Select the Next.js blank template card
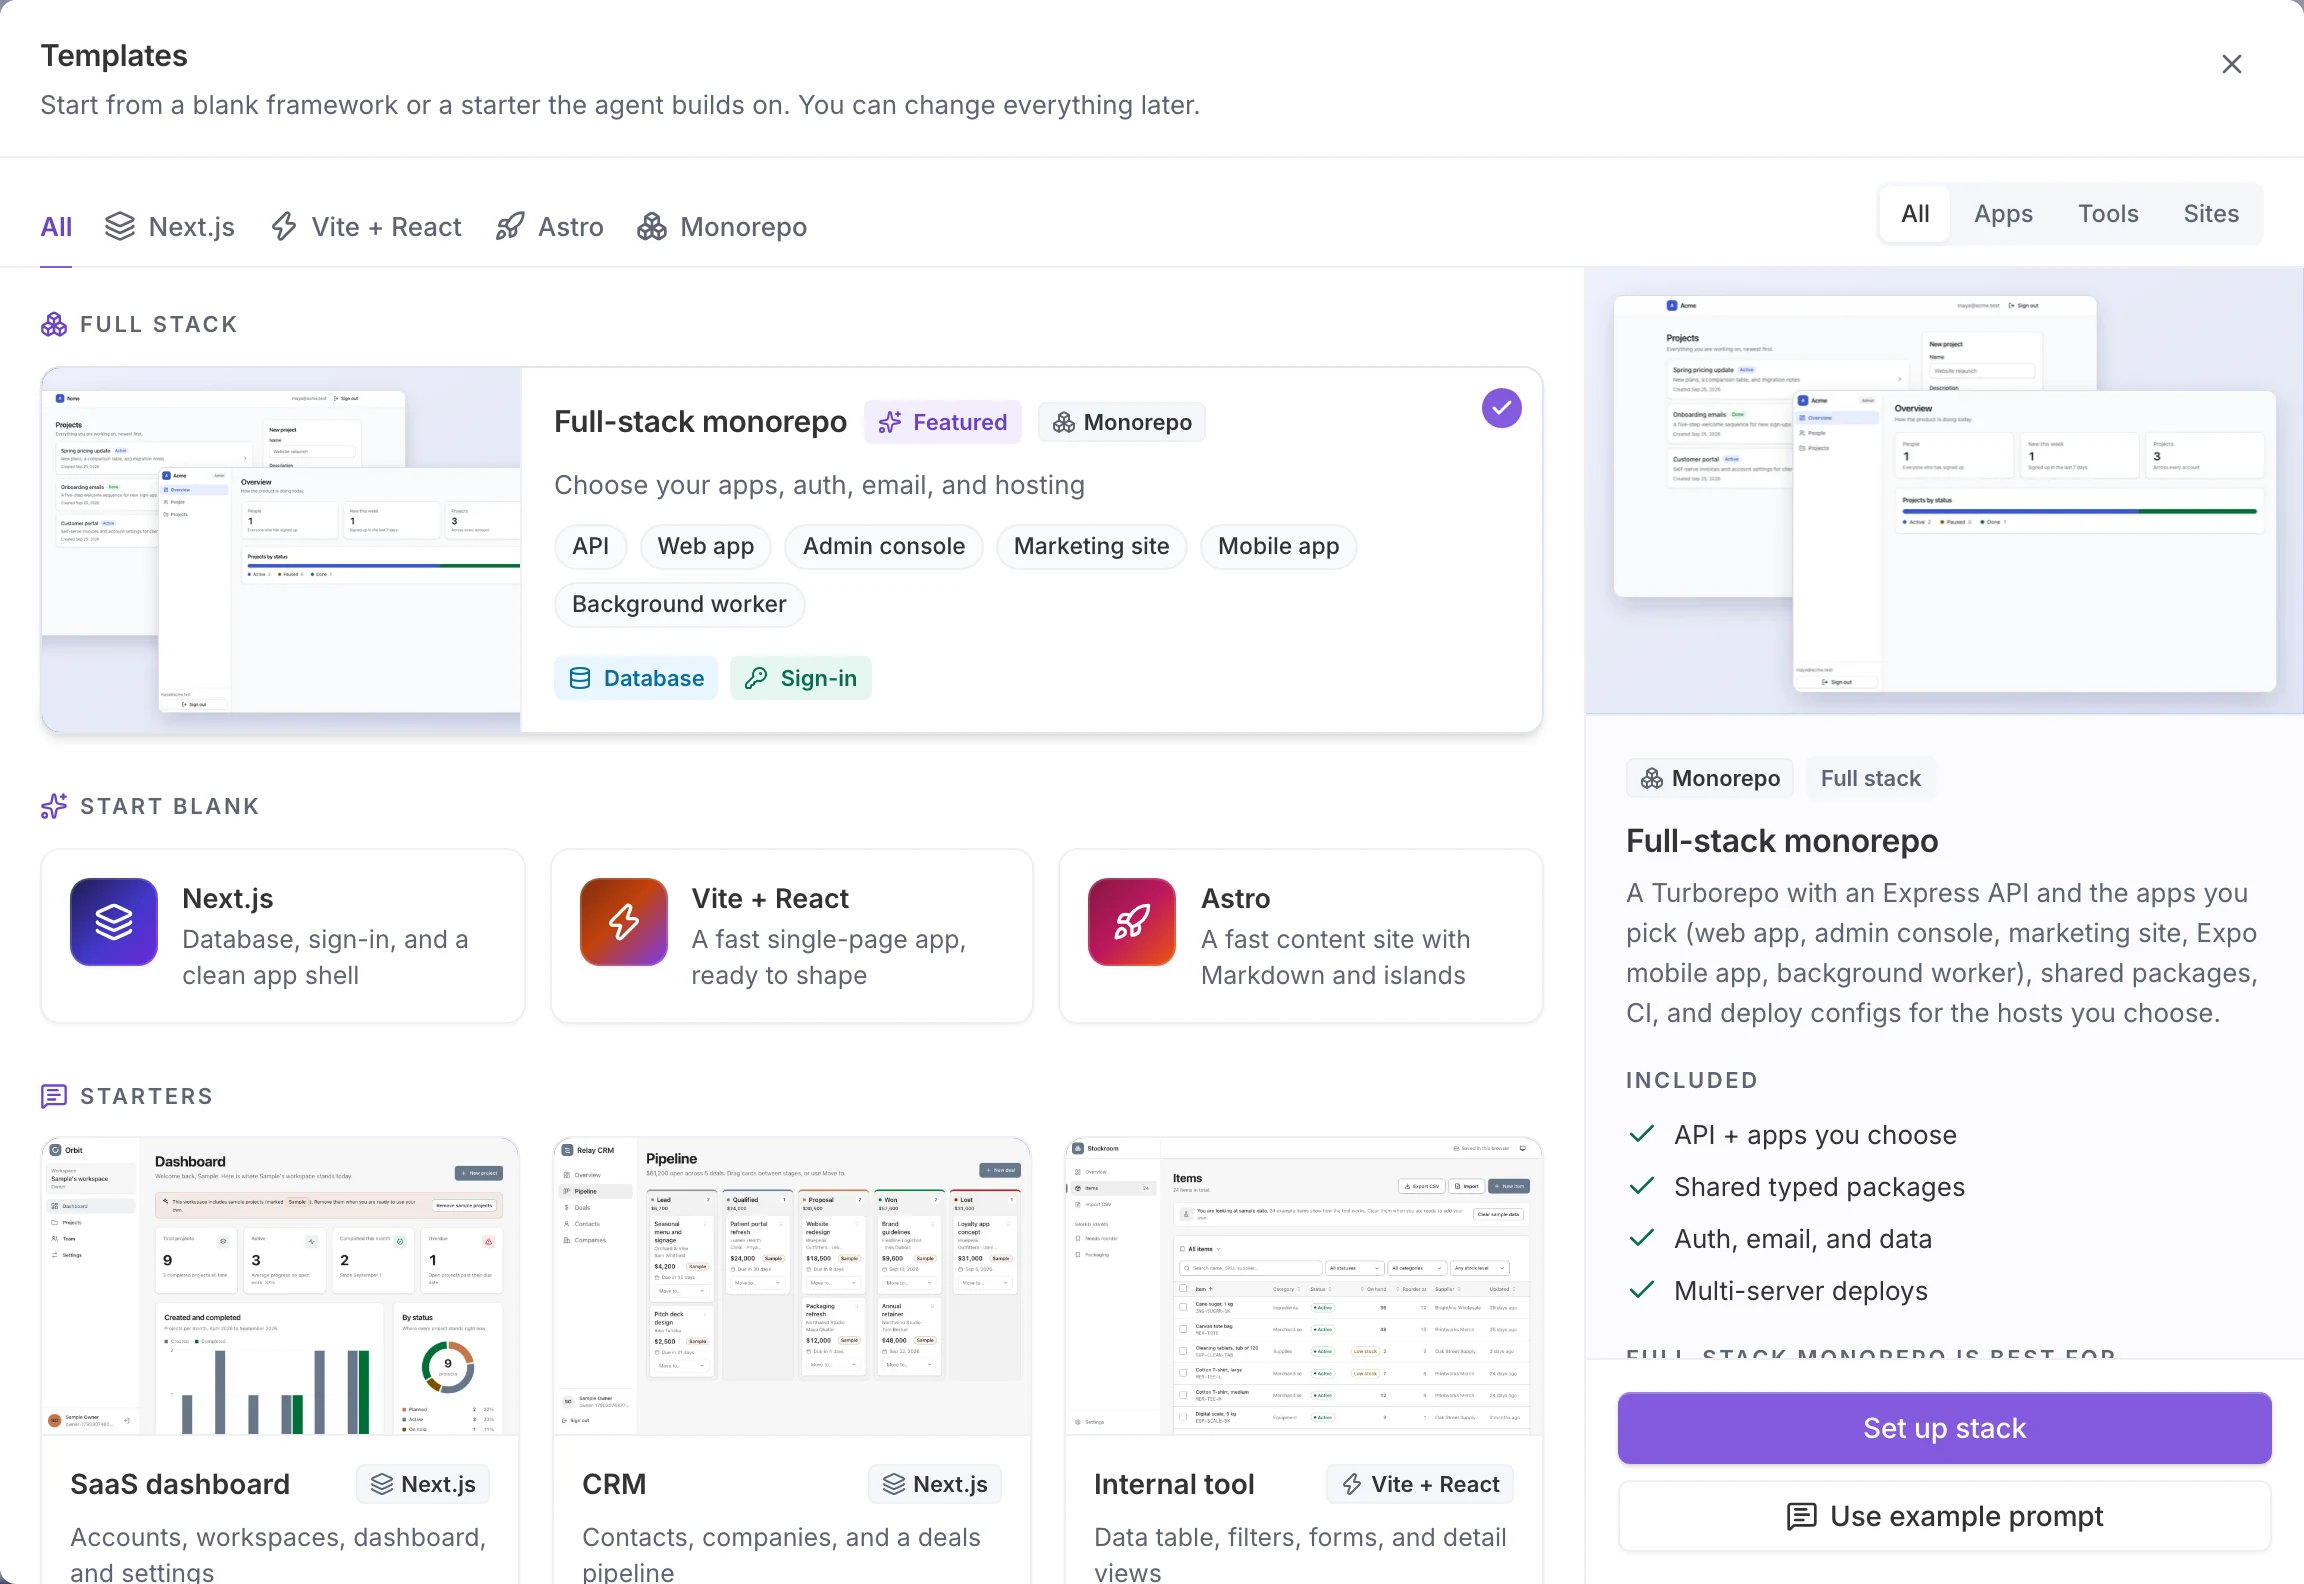The image size is (2304, 1584). pos(283,936)
